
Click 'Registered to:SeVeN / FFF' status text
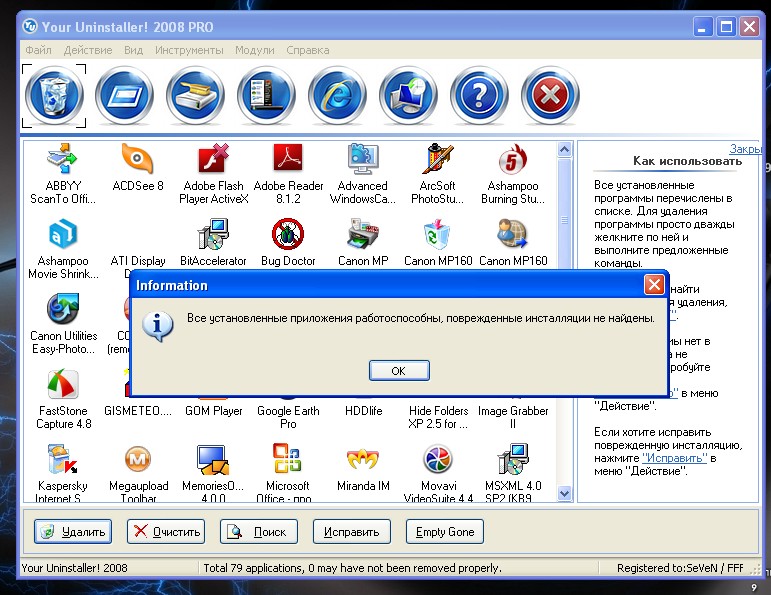tap(680, 568)
